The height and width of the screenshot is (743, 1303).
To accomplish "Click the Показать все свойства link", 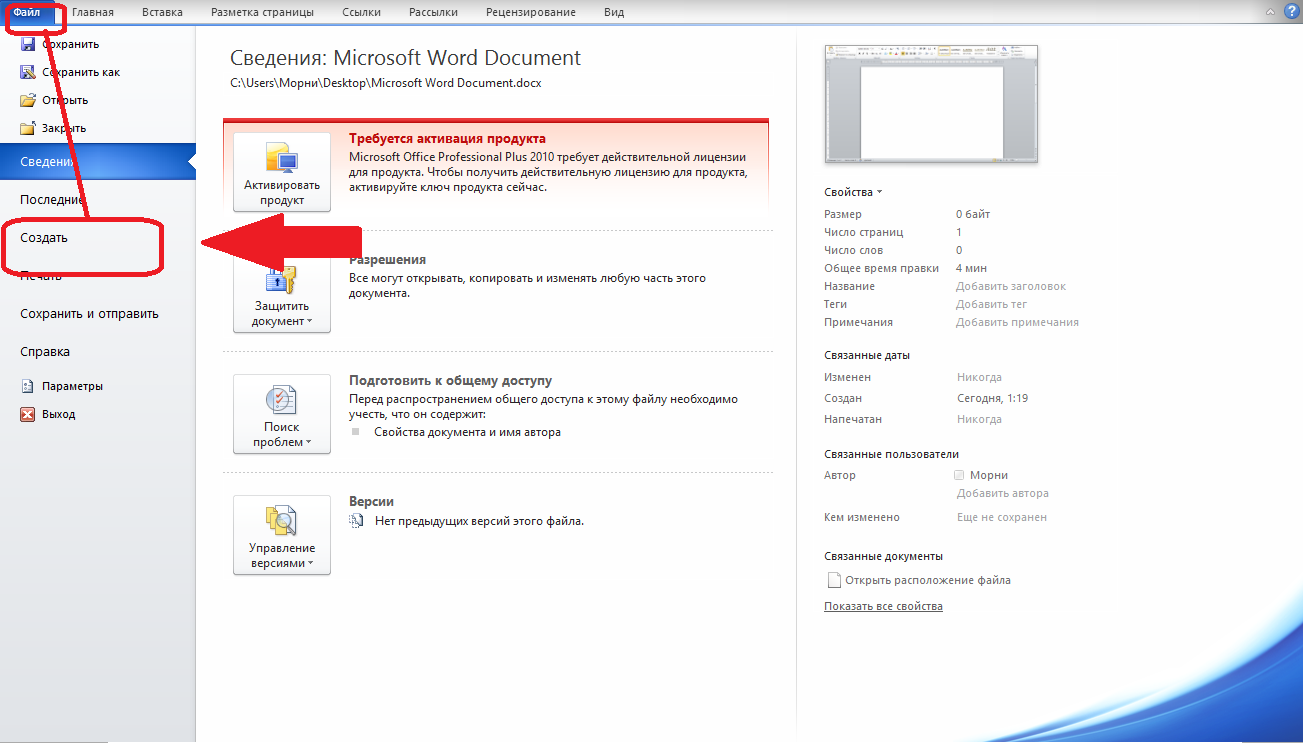I will coord(883,606).
